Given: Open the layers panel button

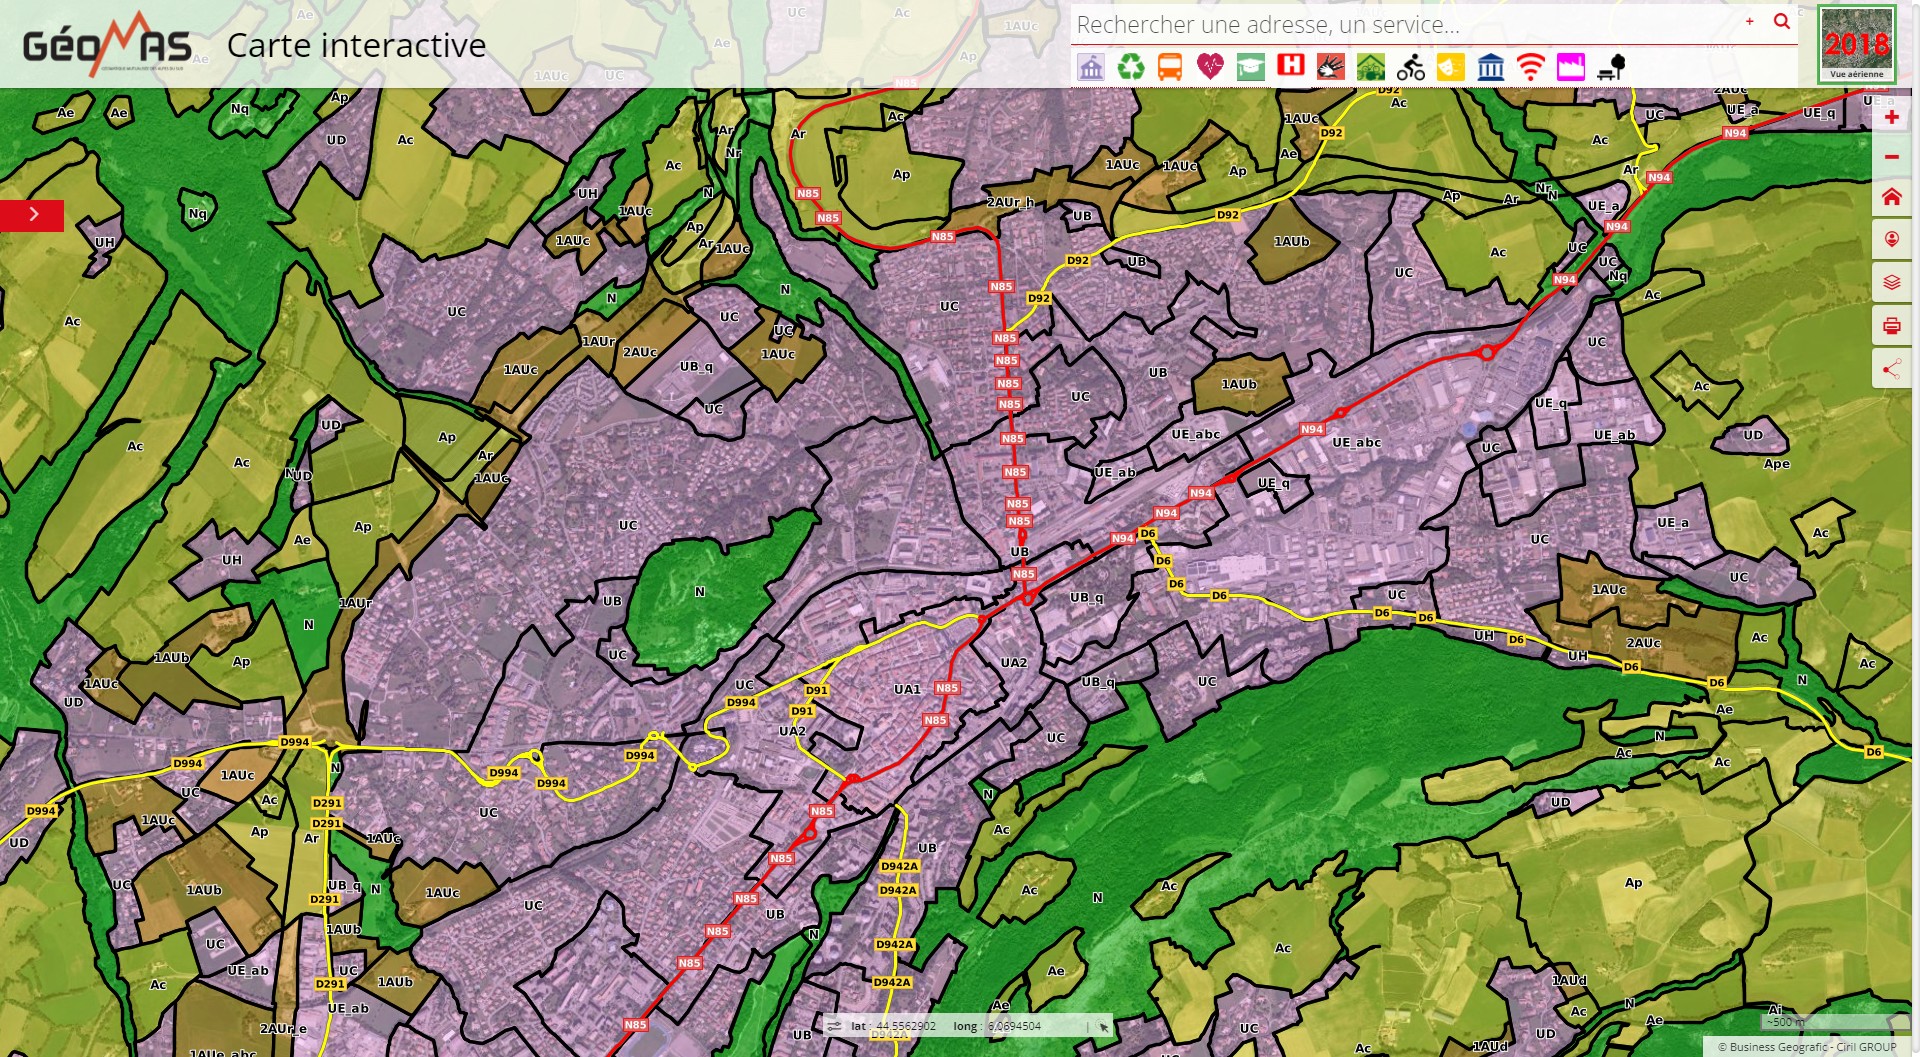Looking at the screenshot, I should [x=1891, y=283].
